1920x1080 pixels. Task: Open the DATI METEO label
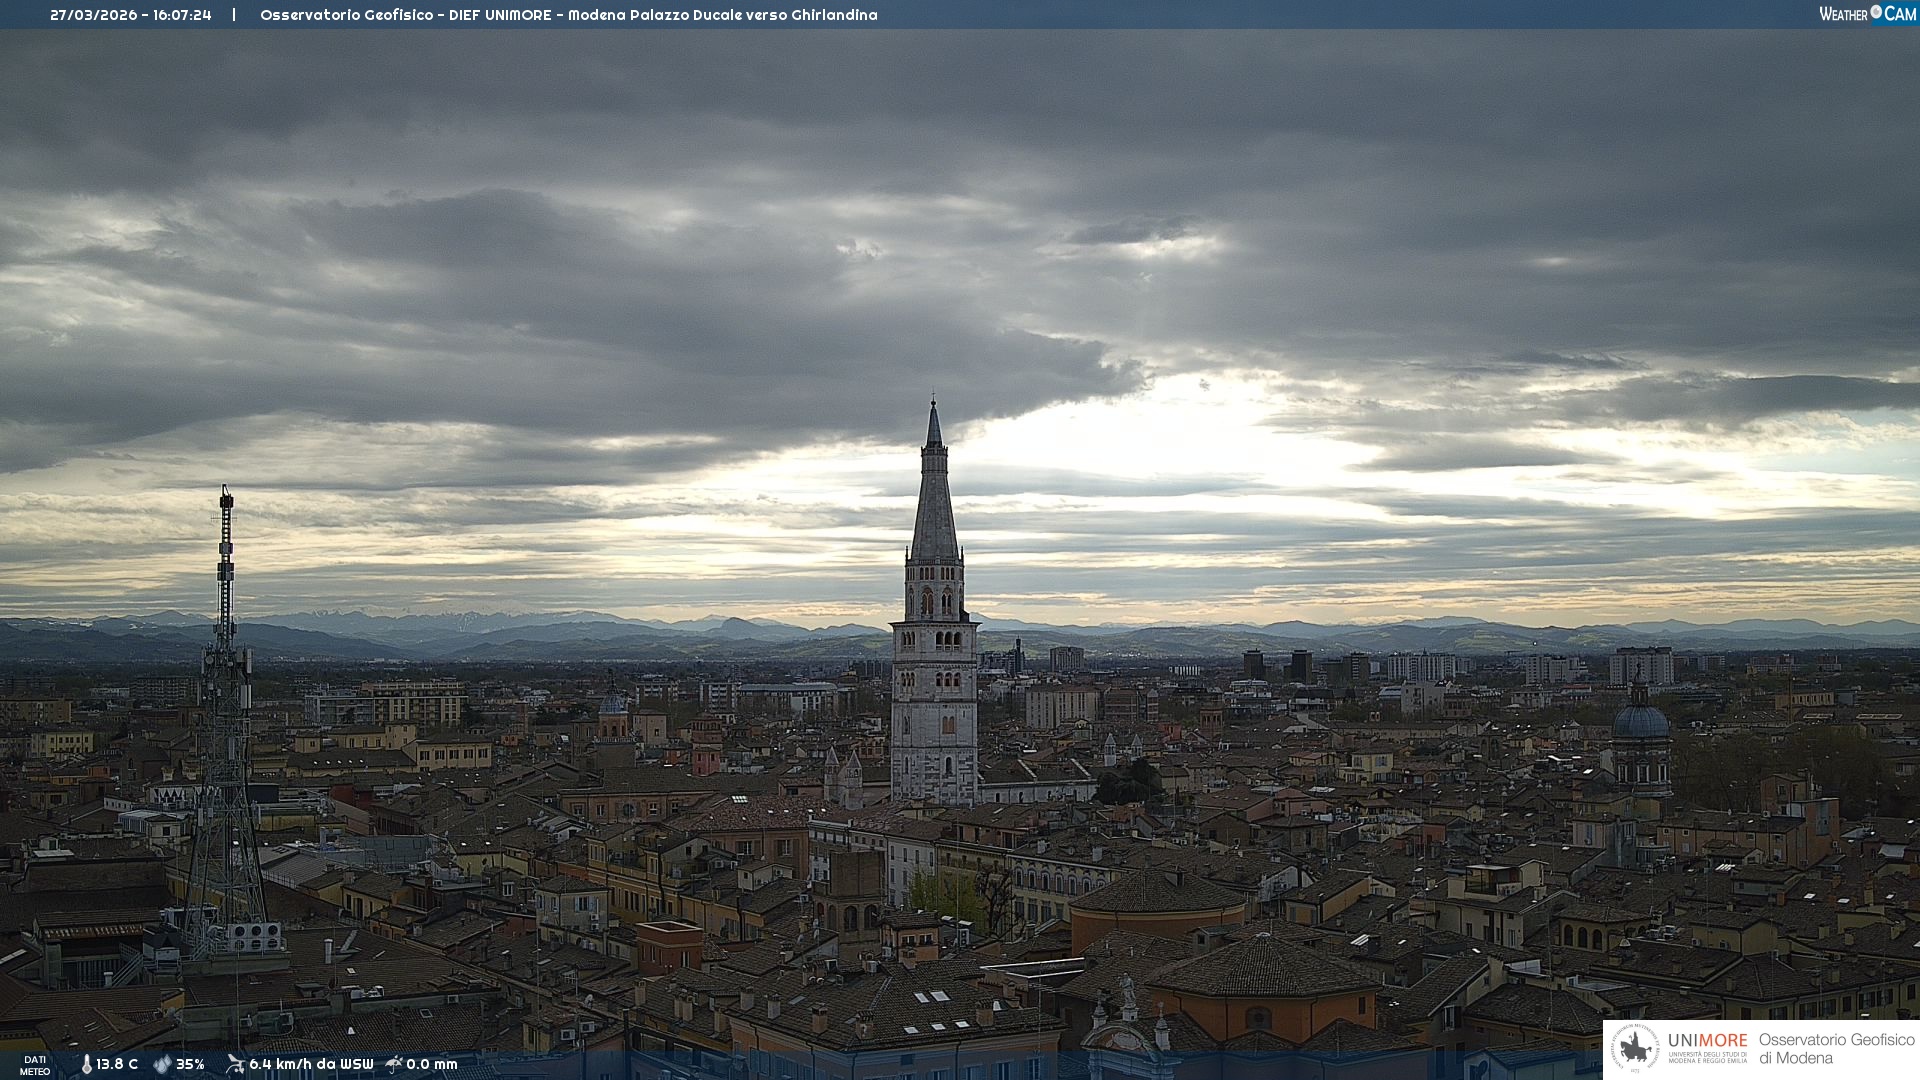click(x=35, y=1065)
